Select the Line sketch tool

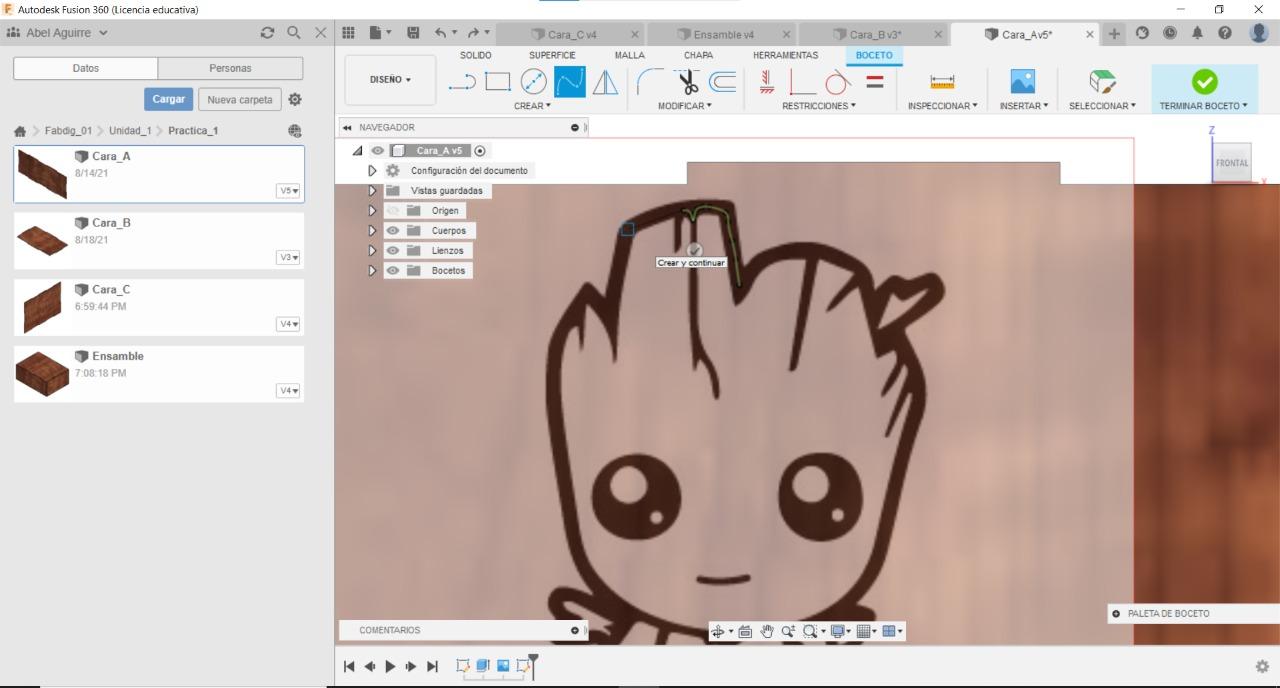point(462,82)
